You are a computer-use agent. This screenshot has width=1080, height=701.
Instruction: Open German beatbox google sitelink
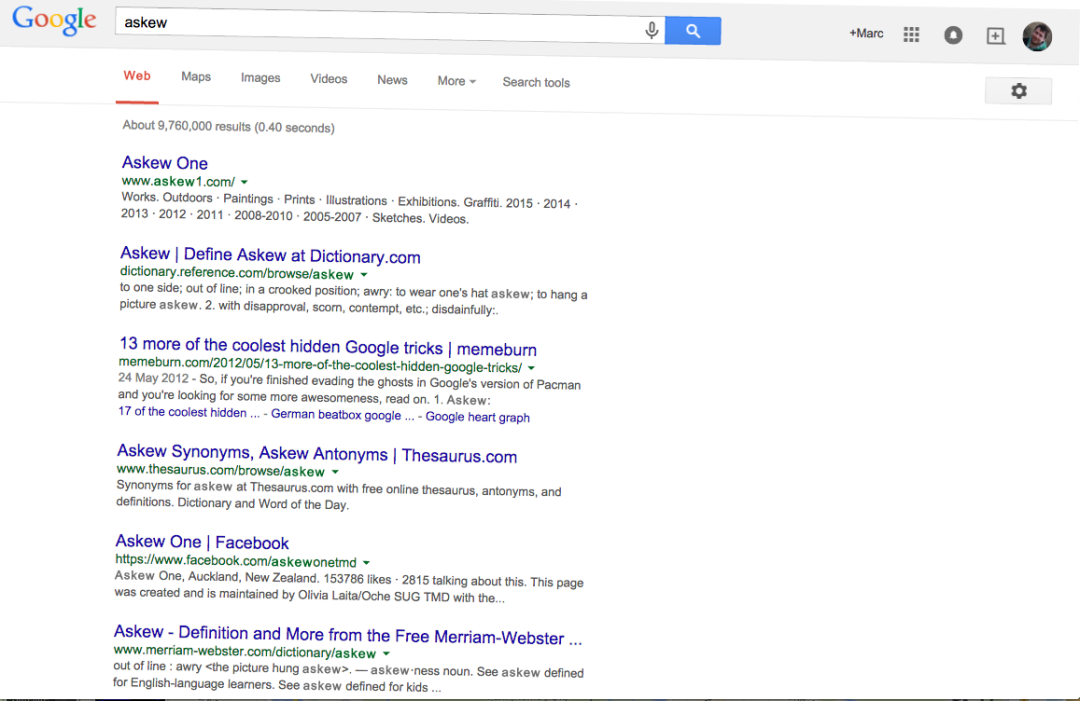click(342, 415)
